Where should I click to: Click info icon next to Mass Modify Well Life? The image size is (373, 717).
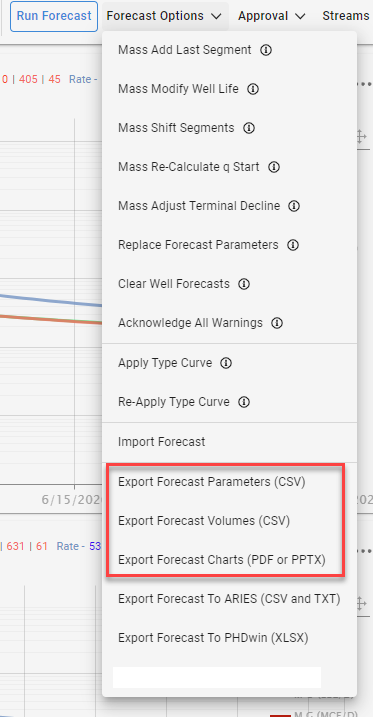coord(253,89)
